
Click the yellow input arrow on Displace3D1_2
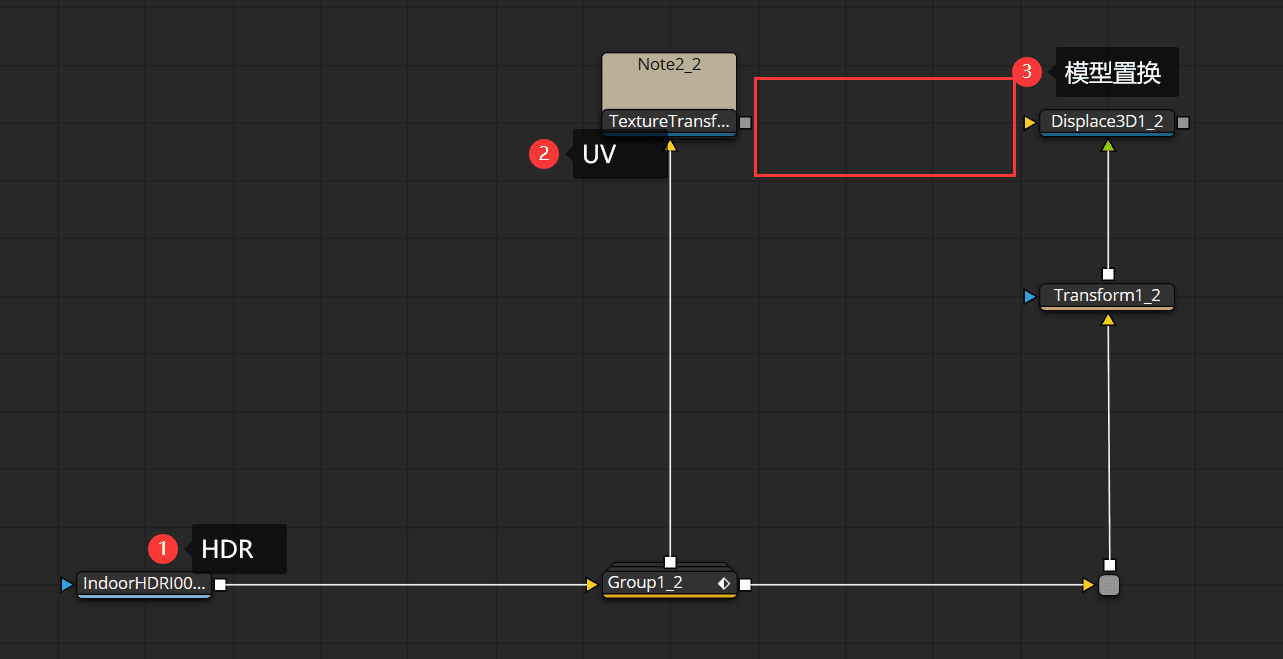pyautogui.click(x=1029, y=123)
